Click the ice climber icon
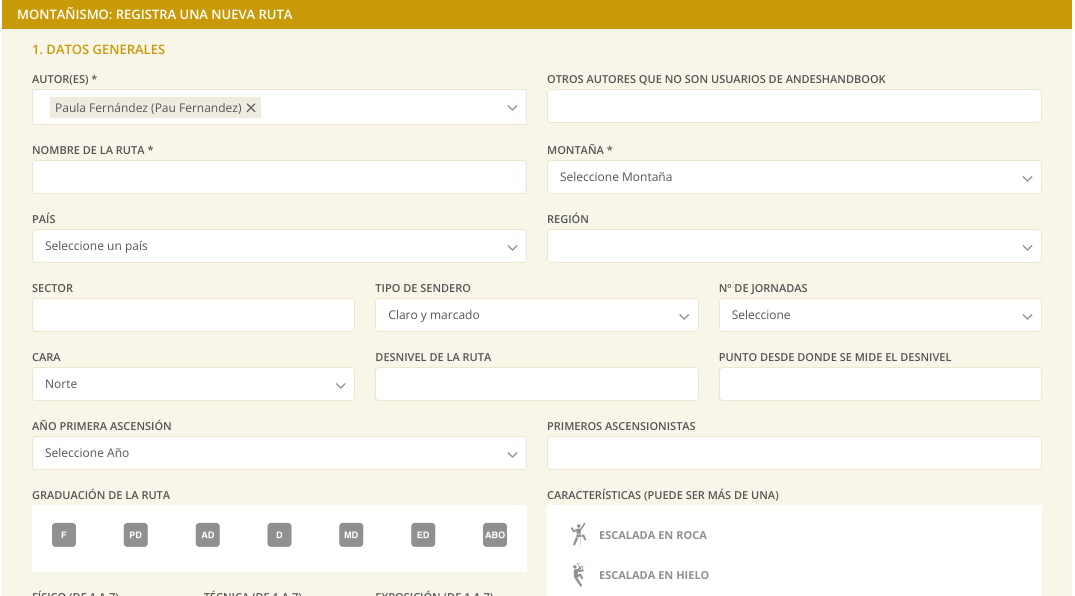 [x=579, y=575]
